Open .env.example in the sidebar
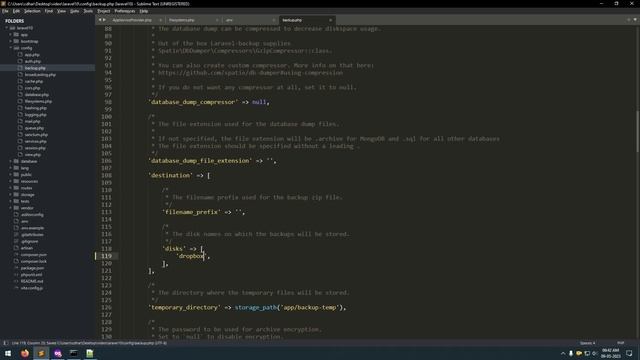This screenshot has height=360, width=640. [x=32, y=228]
